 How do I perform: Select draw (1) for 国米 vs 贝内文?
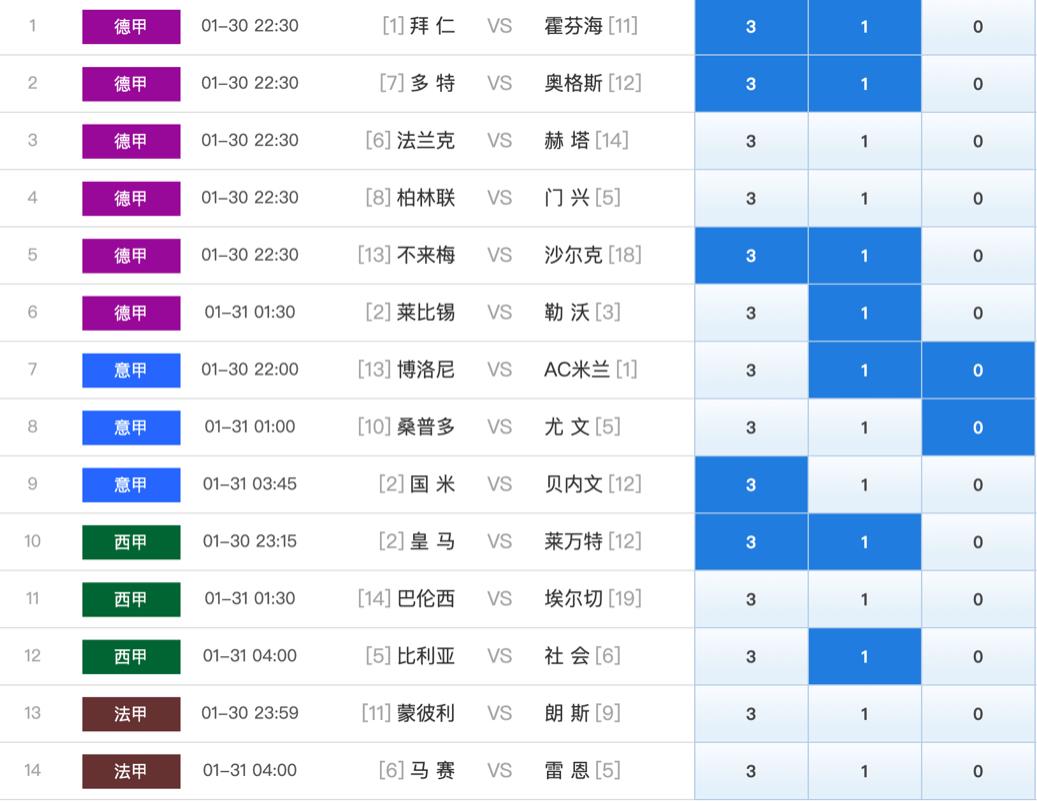tap(864, 485)
